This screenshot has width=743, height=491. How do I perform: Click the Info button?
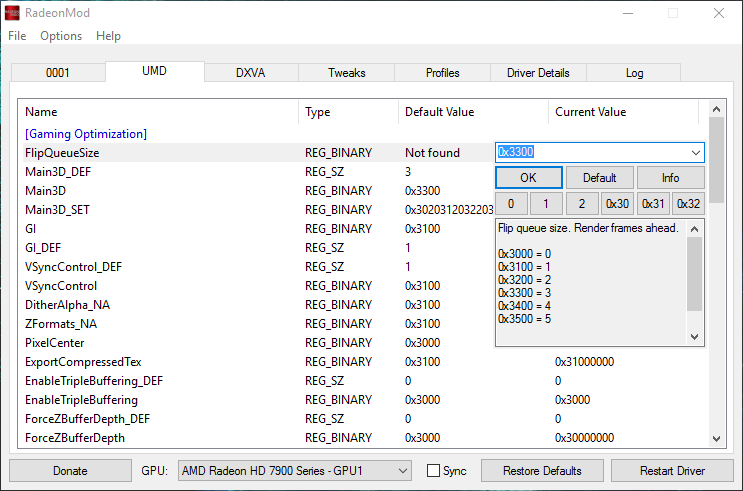671,178
